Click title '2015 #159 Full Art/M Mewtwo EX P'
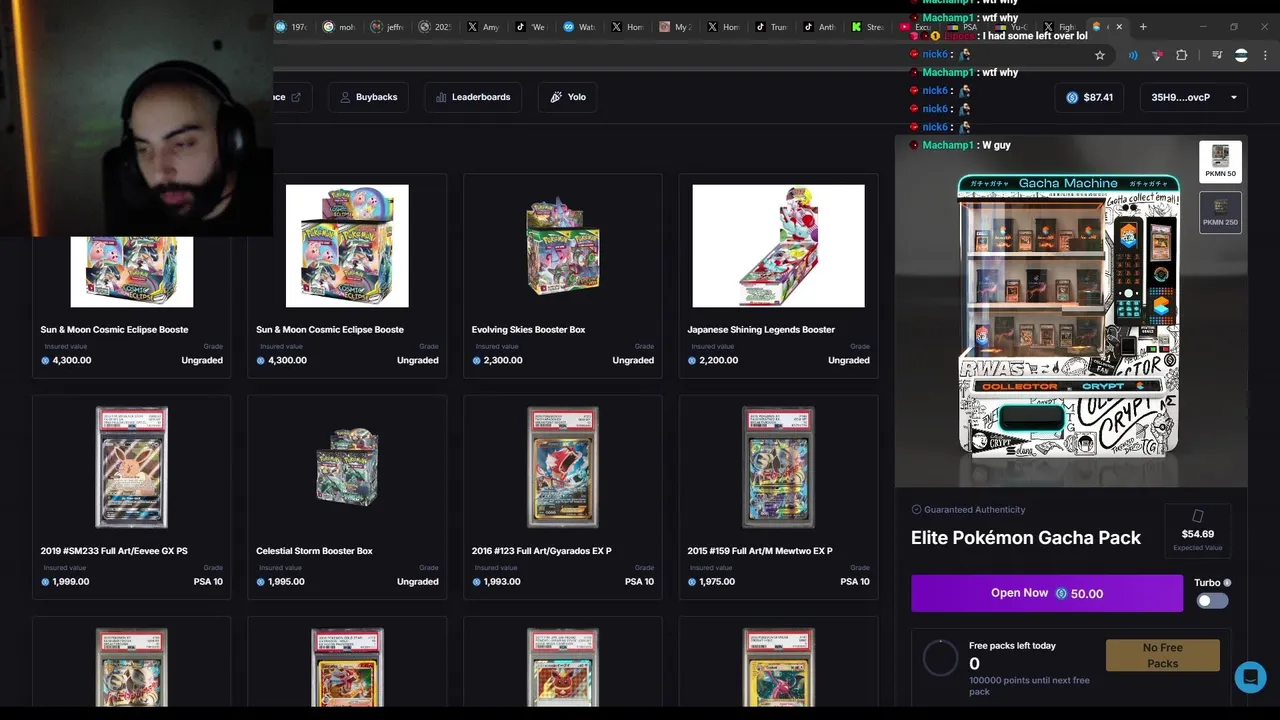 pyautogui.click(x=760, y=551)
